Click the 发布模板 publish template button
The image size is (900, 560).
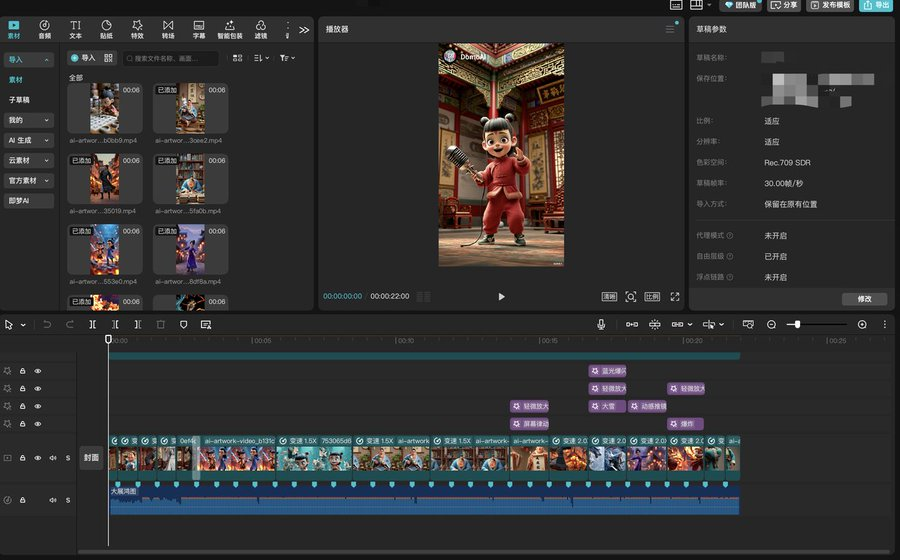[x=829, y=5]
